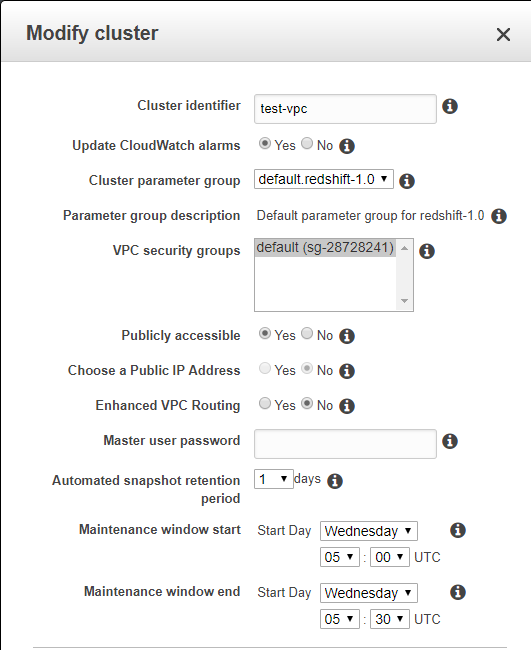Show info for Maintenance window start
The height and width of the screenshot is (650, 531).
click(458, 530)
